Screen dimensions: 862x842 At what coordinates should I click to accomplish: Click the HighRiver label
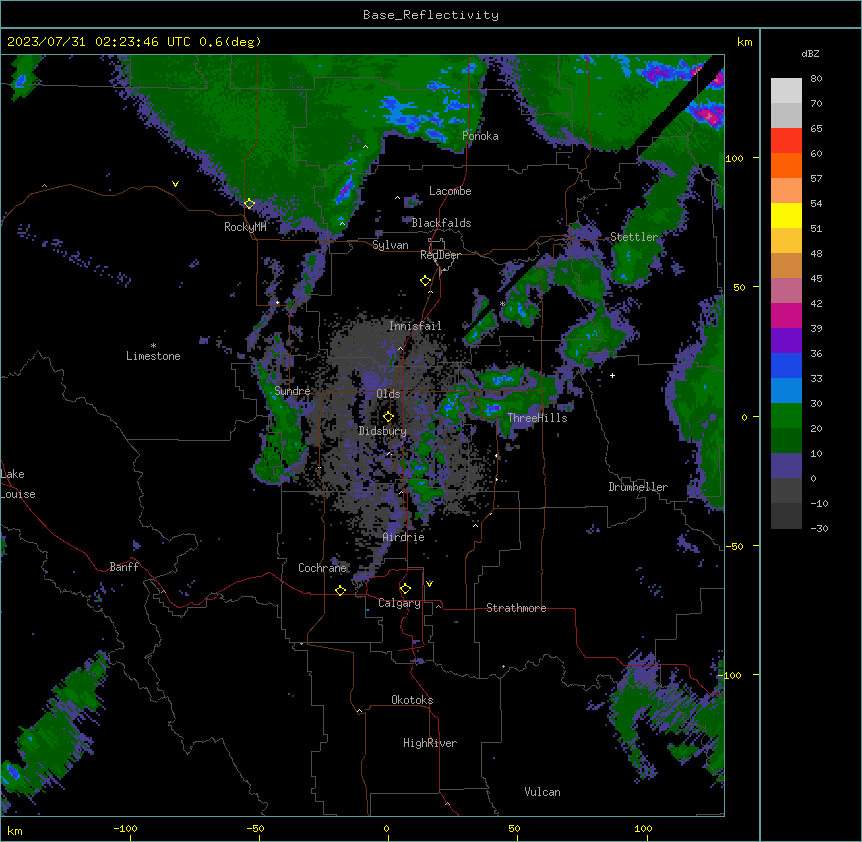point(430,743)
